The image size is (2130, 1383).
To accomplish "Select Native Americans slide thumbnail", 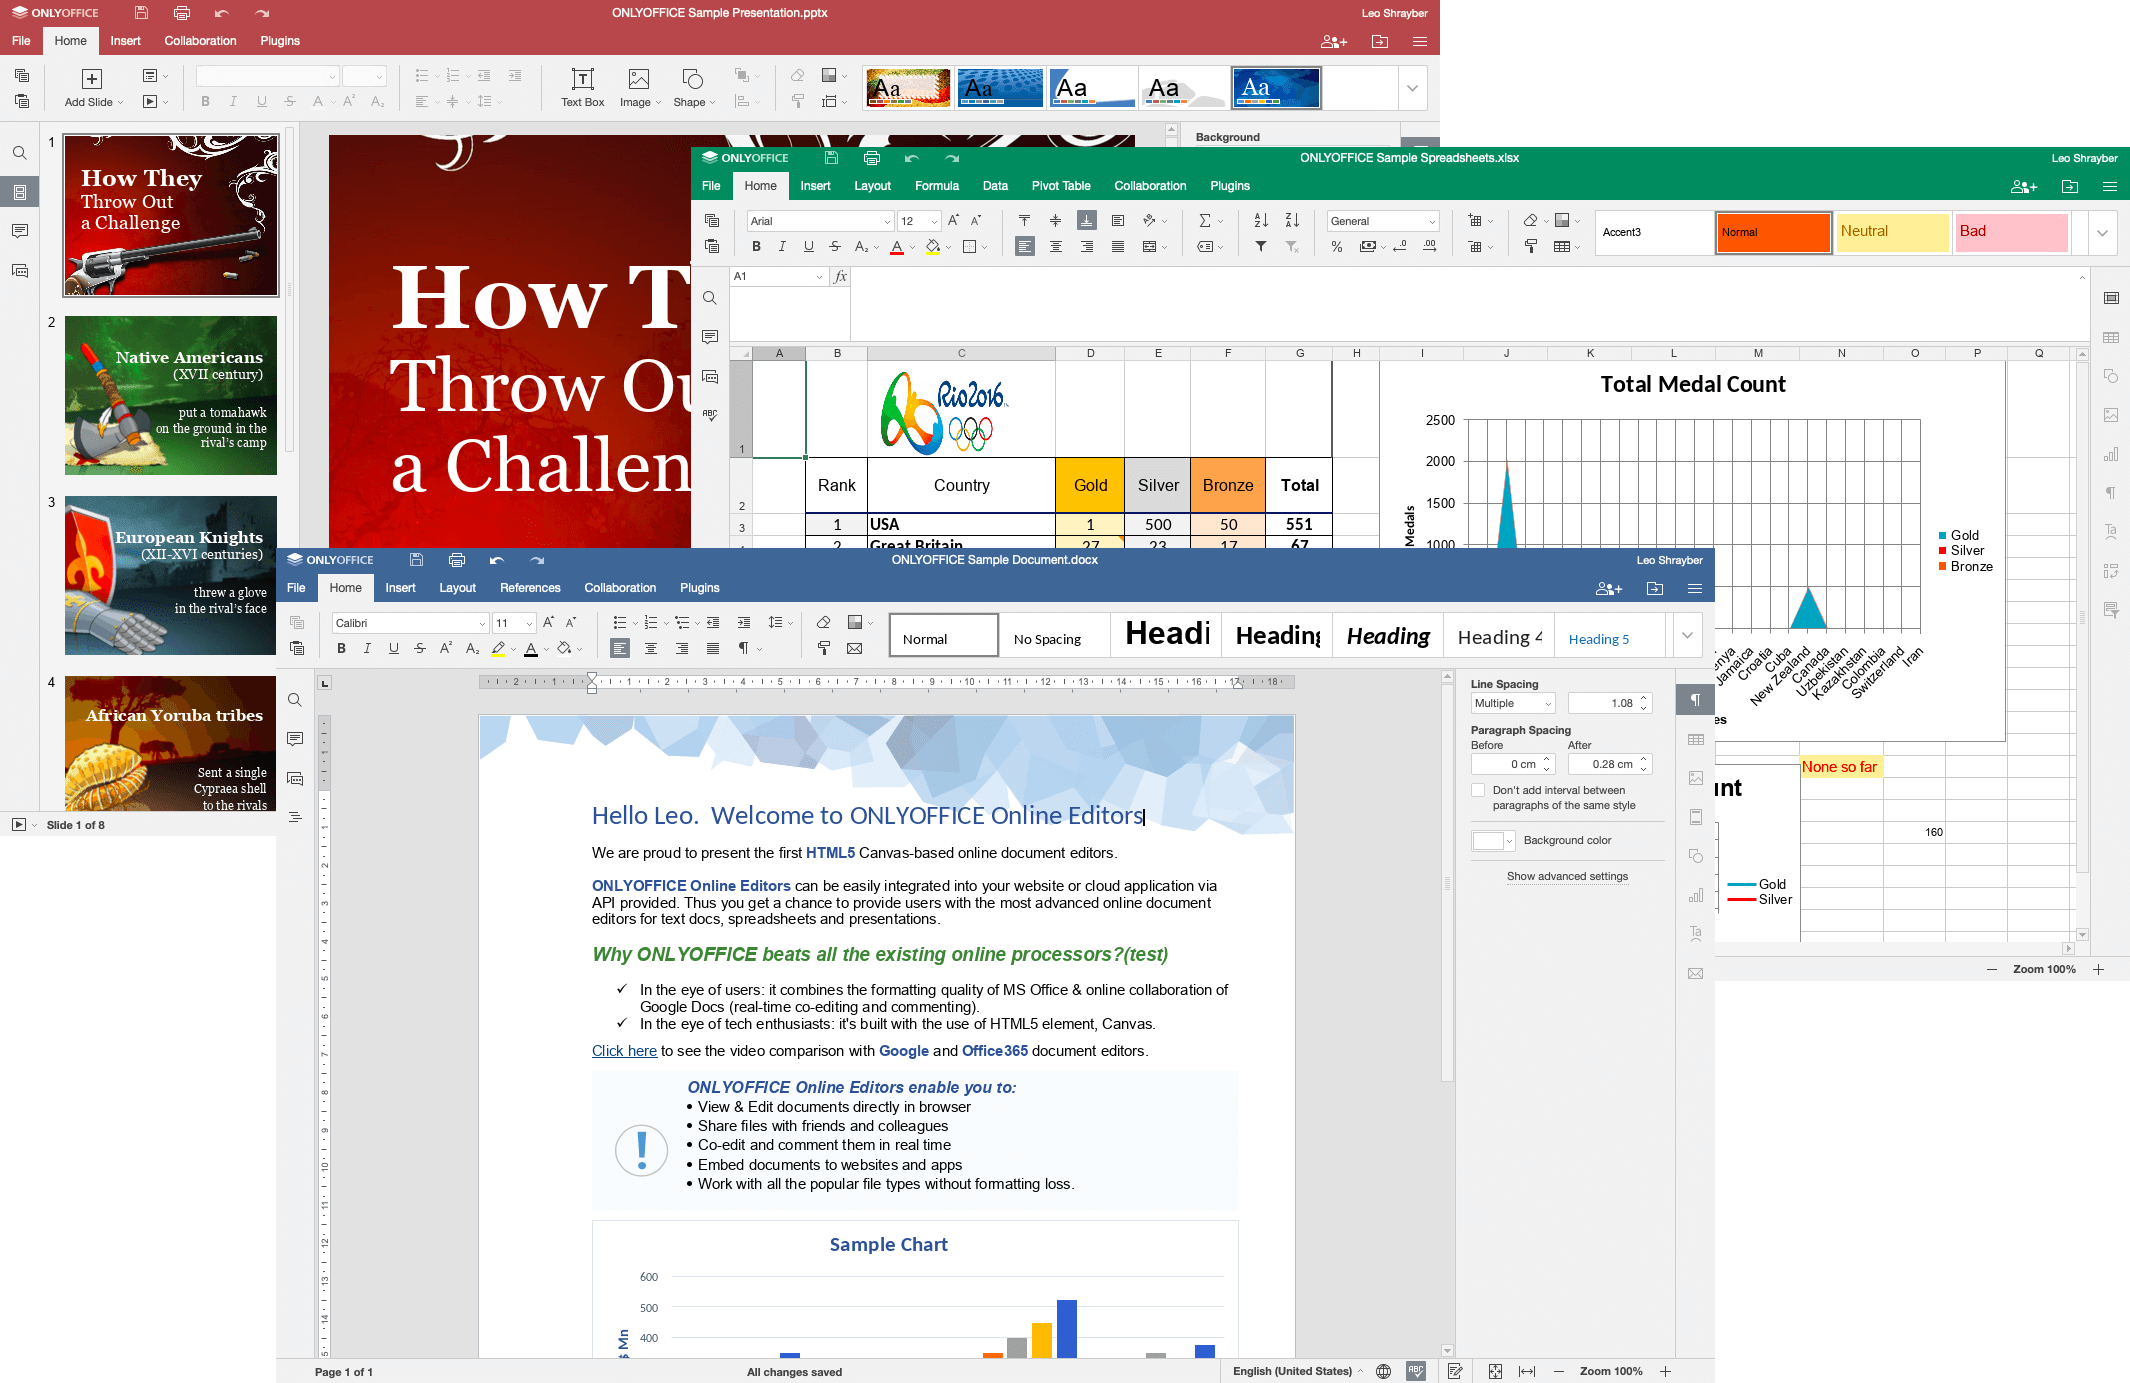I will coord(171,395).
